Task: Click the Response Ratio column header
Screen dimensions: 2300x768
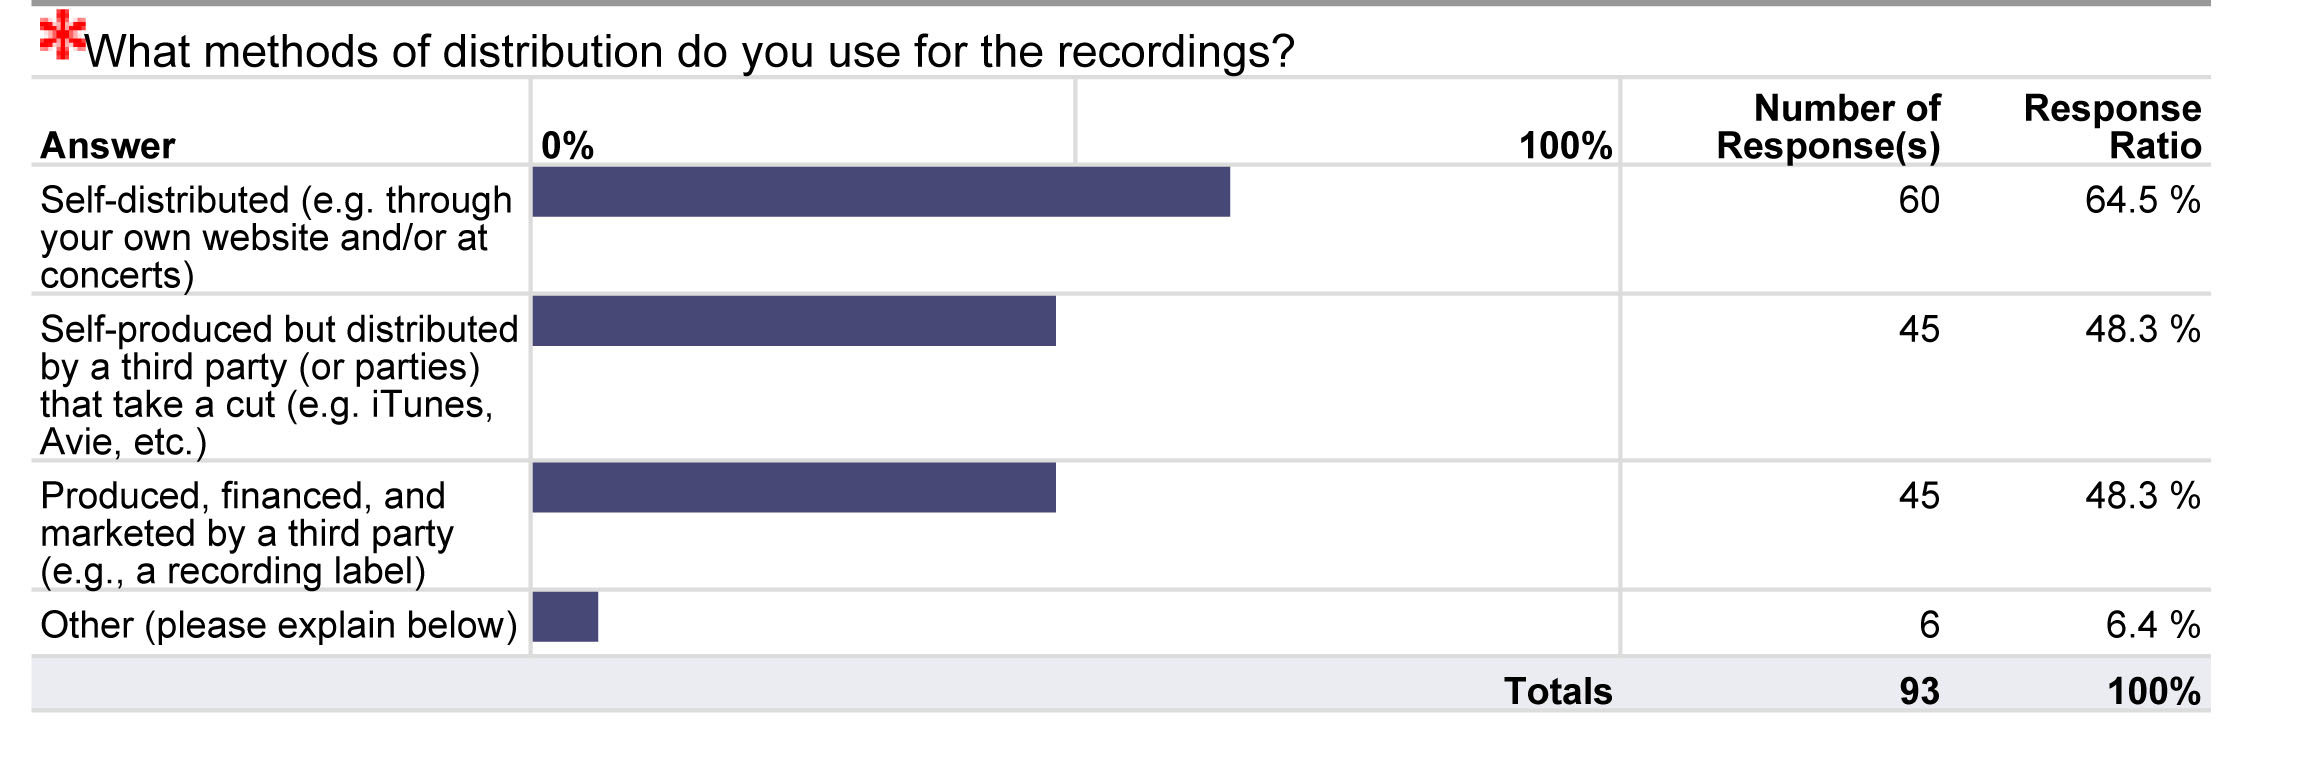Action: click(2112, 127)
